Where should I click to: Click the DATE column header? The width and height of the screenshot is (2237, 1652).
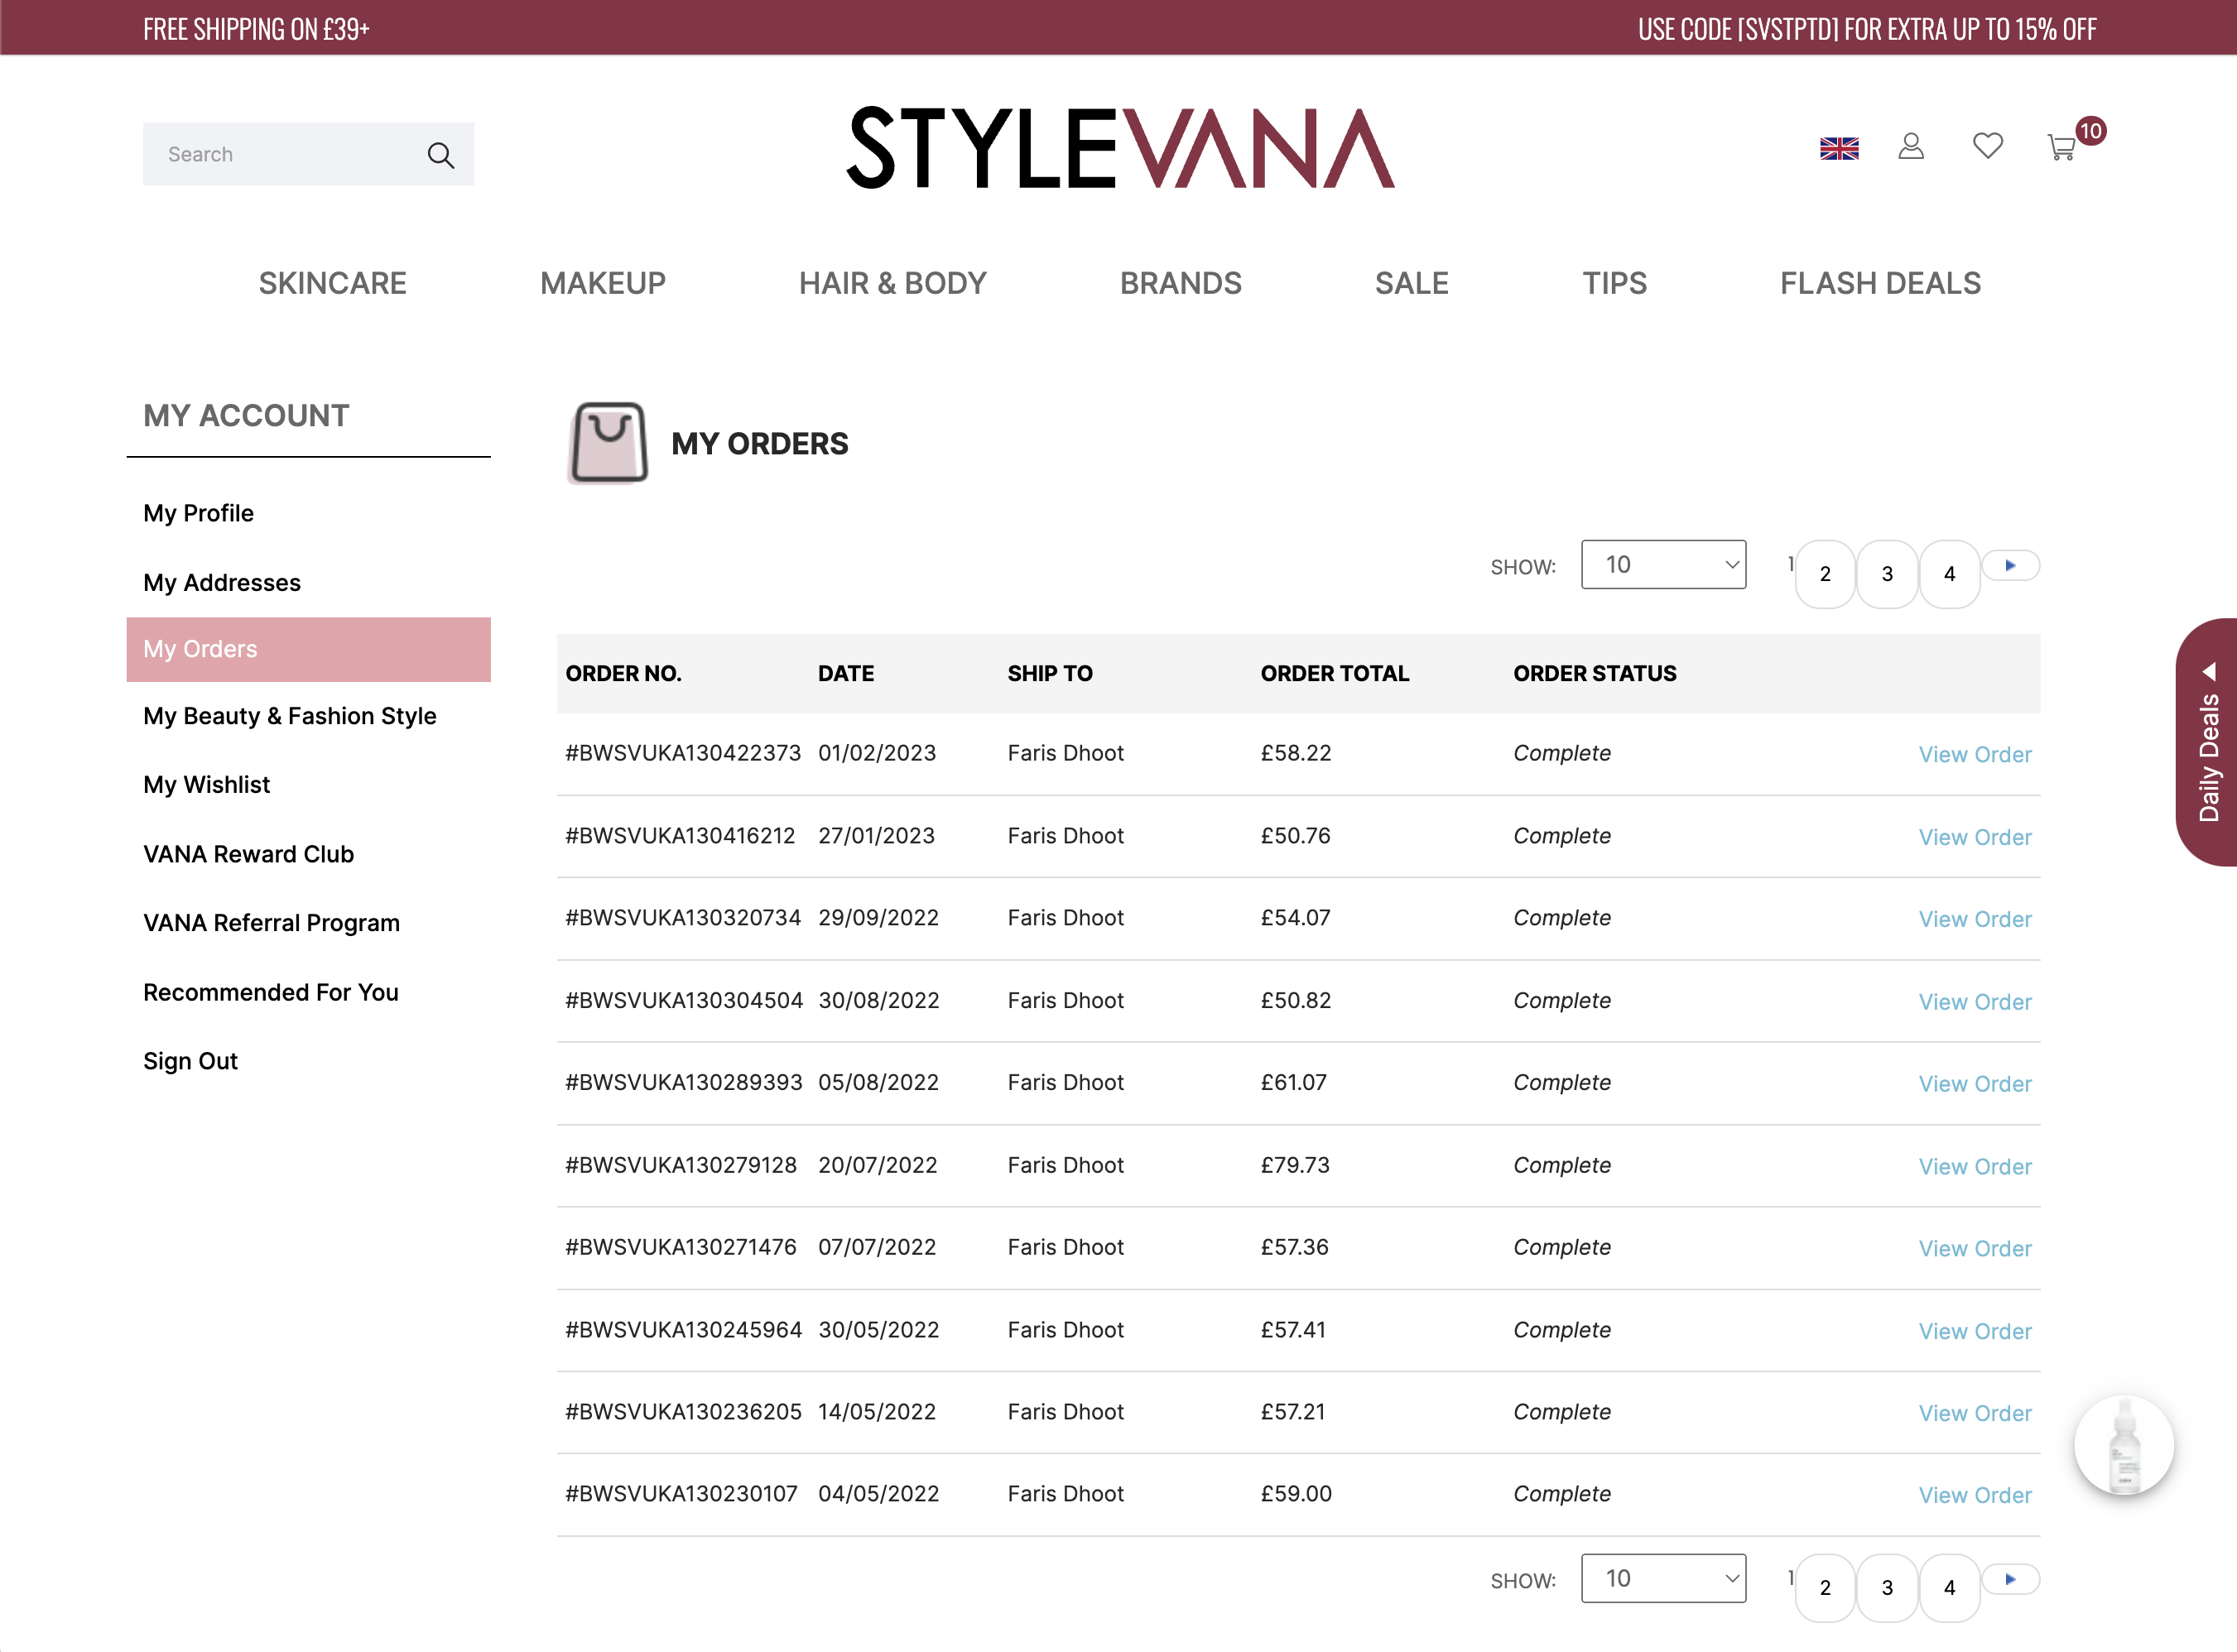tap(846, 674)
